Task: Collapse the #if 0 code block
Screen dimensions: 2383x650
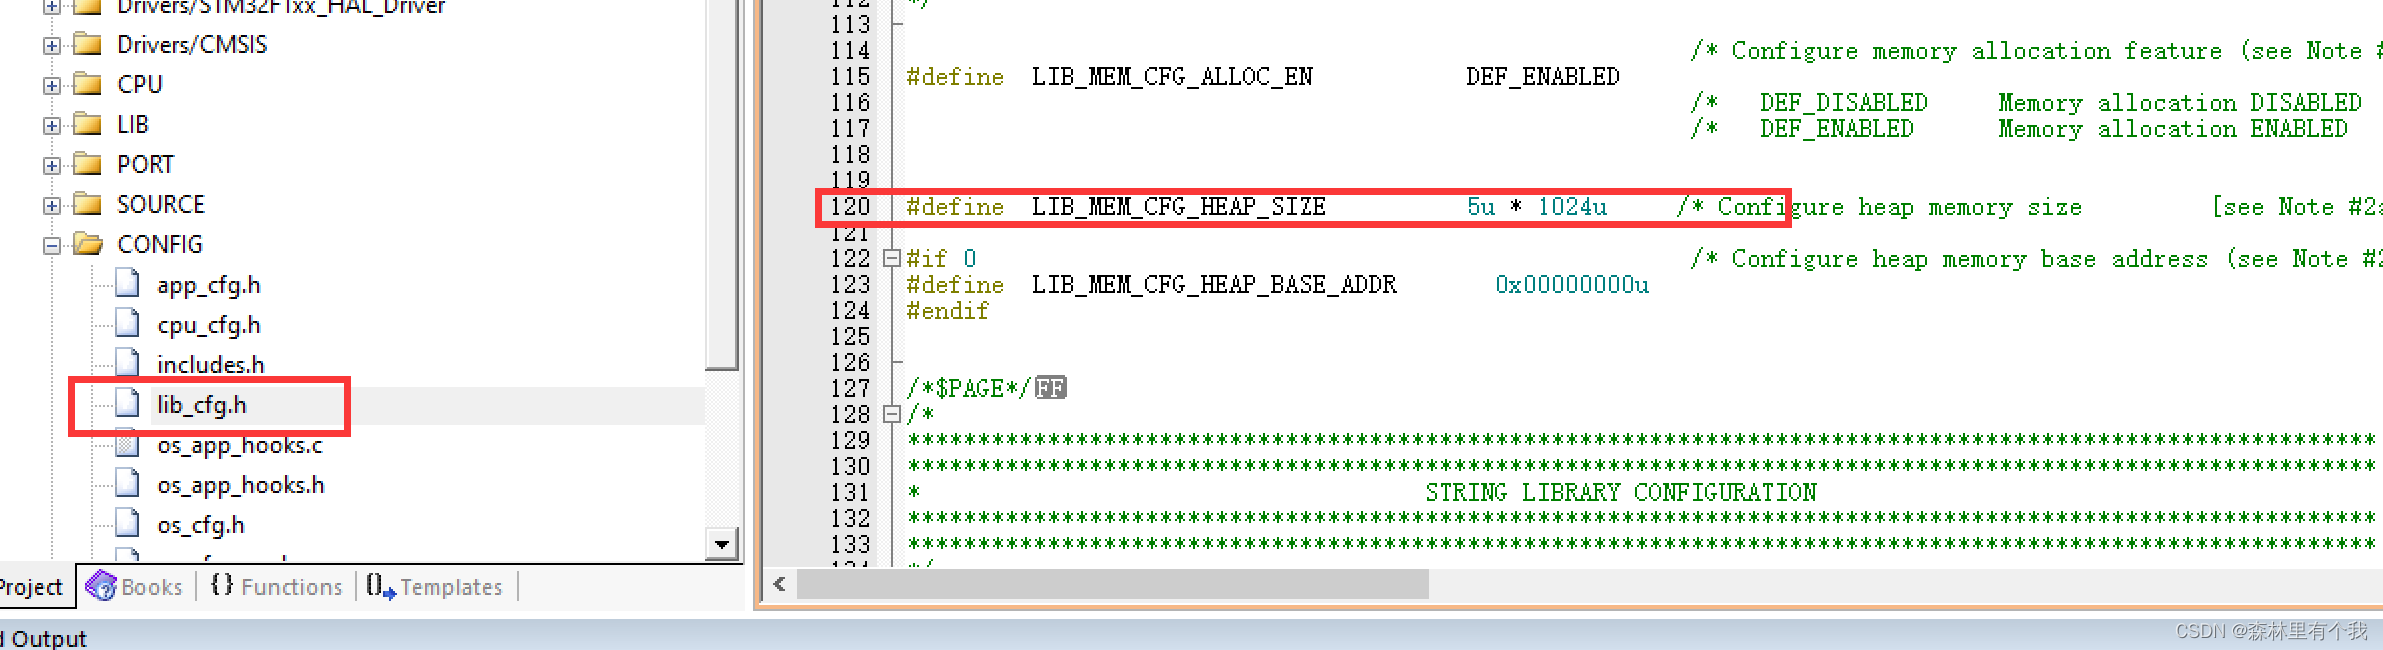Action: pos(892,259)
